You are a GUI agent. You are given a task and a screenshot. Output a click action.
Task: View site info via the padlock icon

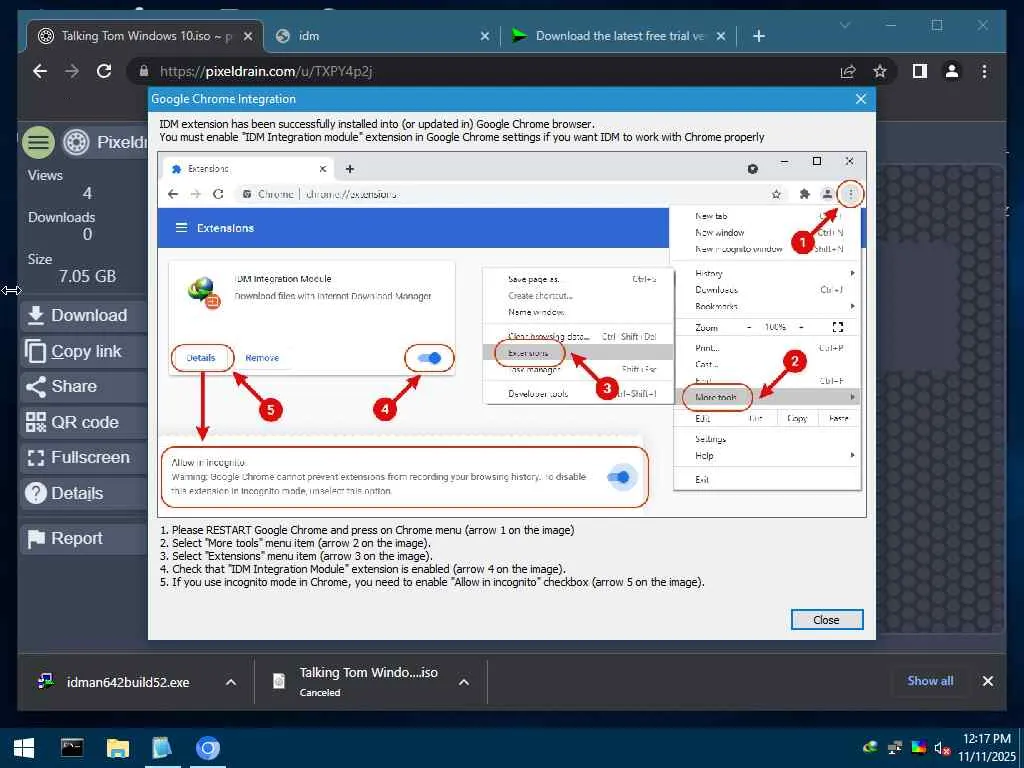144,71
